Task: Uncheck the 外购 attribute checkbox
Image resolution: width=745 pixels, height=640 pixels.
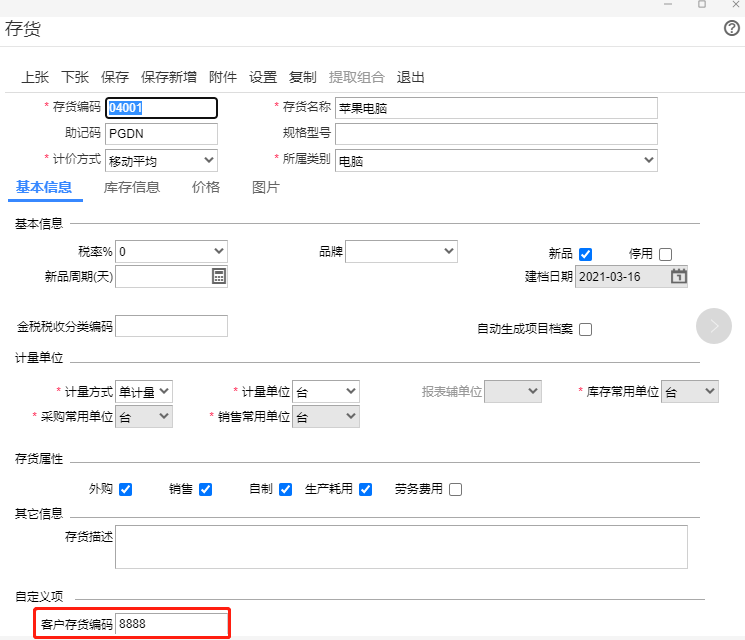Action: click(x=125, y=489)
